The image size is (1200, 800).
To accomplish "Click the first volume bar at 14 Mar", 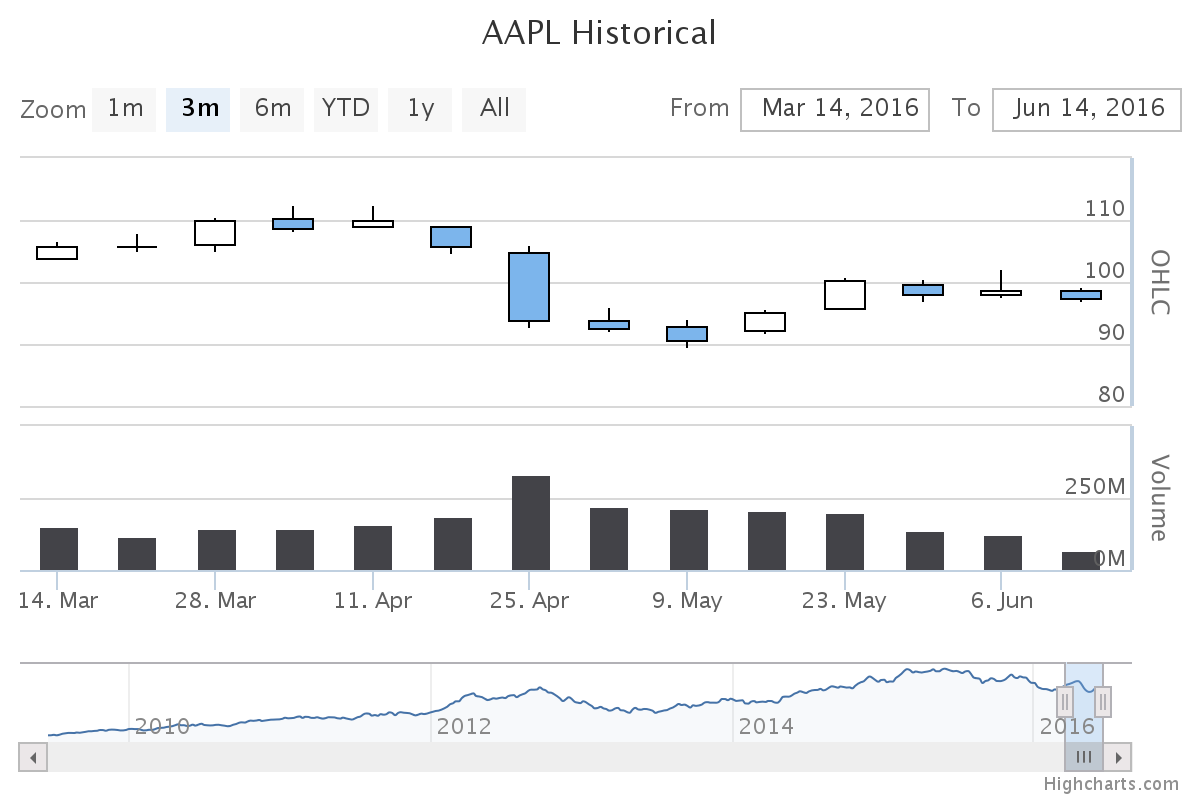I will point(59,549).
